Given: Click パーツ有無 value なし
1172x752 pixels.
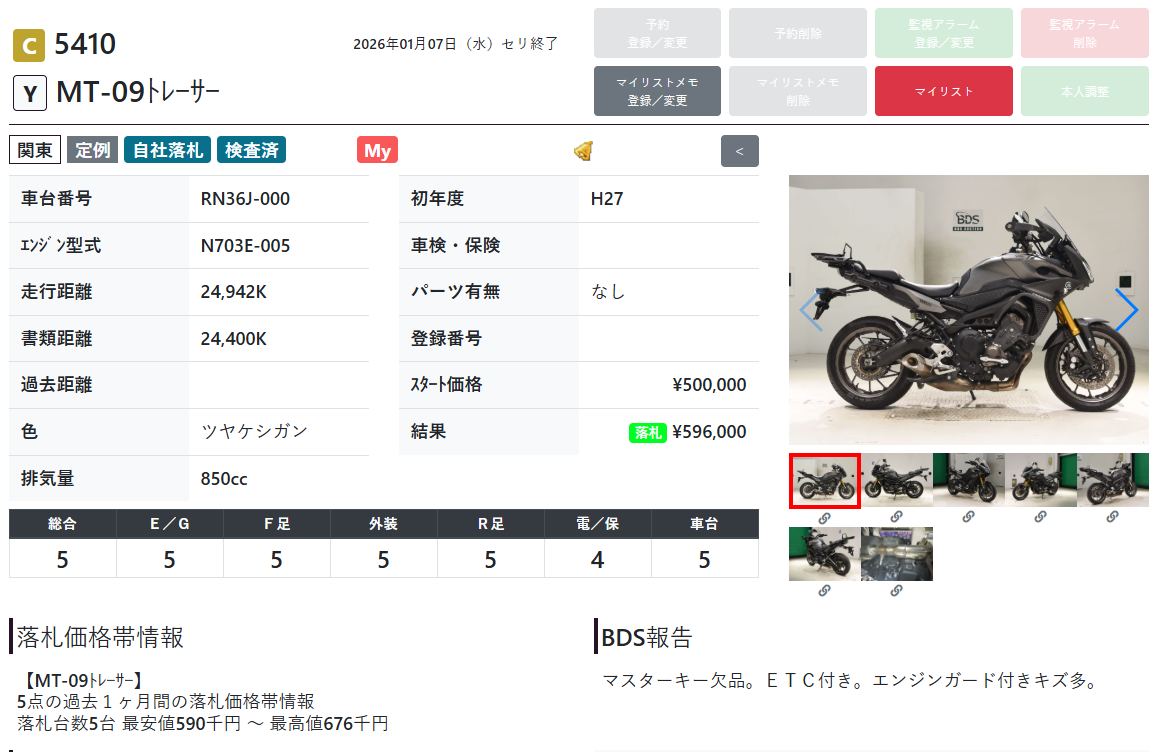Looking at the screenshot, I should pos(608,292).
